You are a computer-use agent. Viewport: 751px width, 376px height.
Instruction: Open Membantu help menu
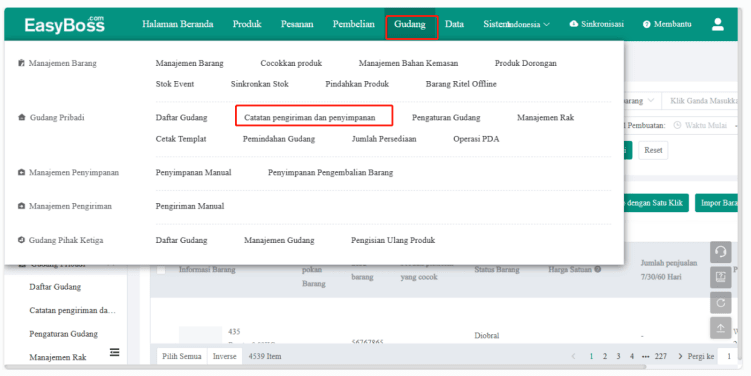[667, 24]
